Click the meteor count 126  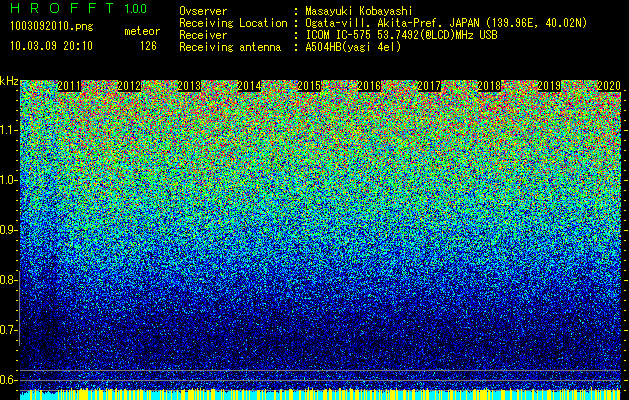pyautogui.click(x=148, y=46)
